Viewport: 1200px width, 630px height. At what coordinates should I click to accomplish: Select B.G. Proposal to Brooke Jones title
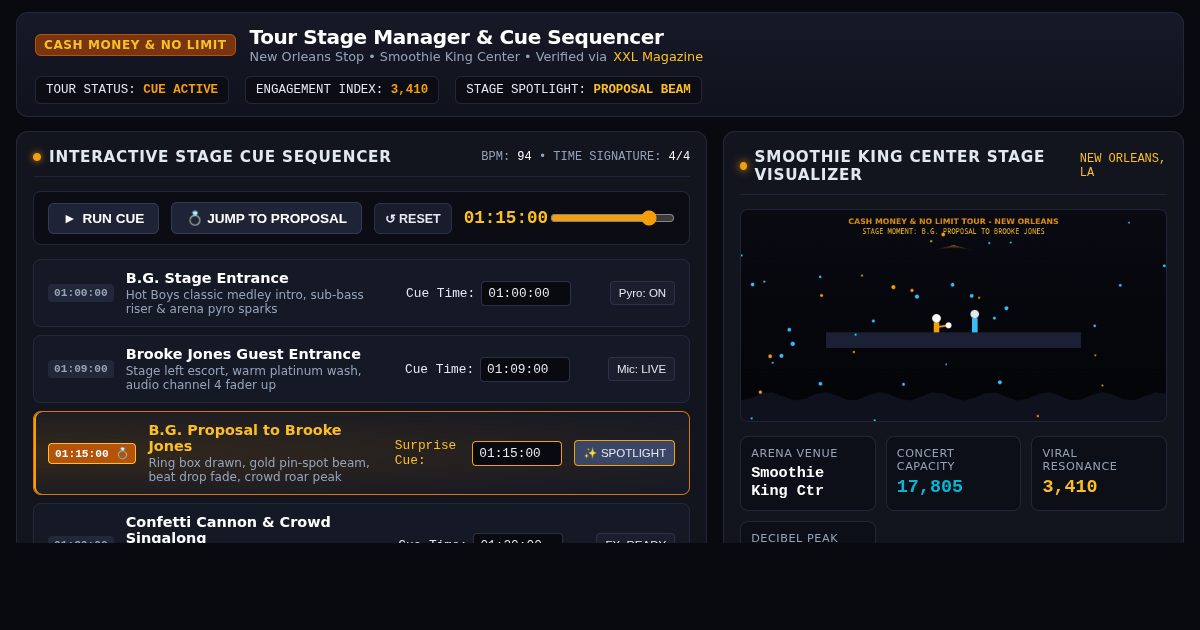pos(245,438)
